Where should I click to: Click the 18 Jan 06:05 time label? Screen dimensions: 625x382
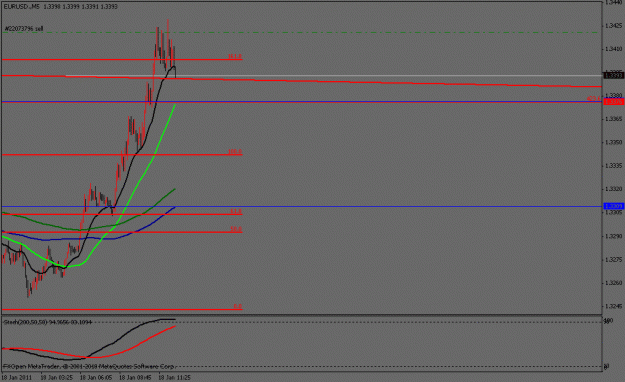coord(96,377)
